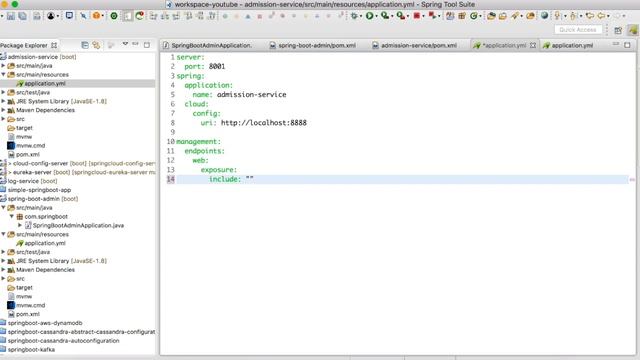Click the Search flashlight toolbar icon
The image size is (640, 360).
point(515,16)
